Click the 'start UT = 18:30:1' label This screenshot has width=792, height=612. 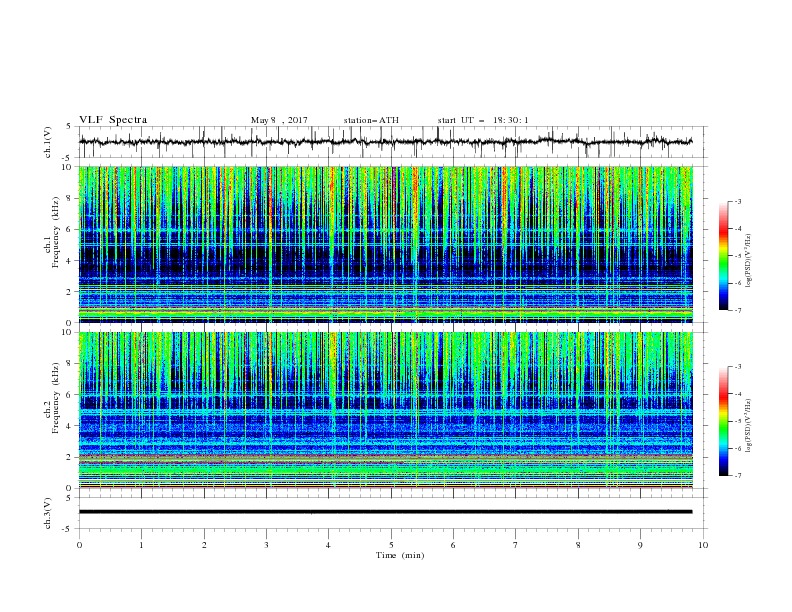point(483,120)
